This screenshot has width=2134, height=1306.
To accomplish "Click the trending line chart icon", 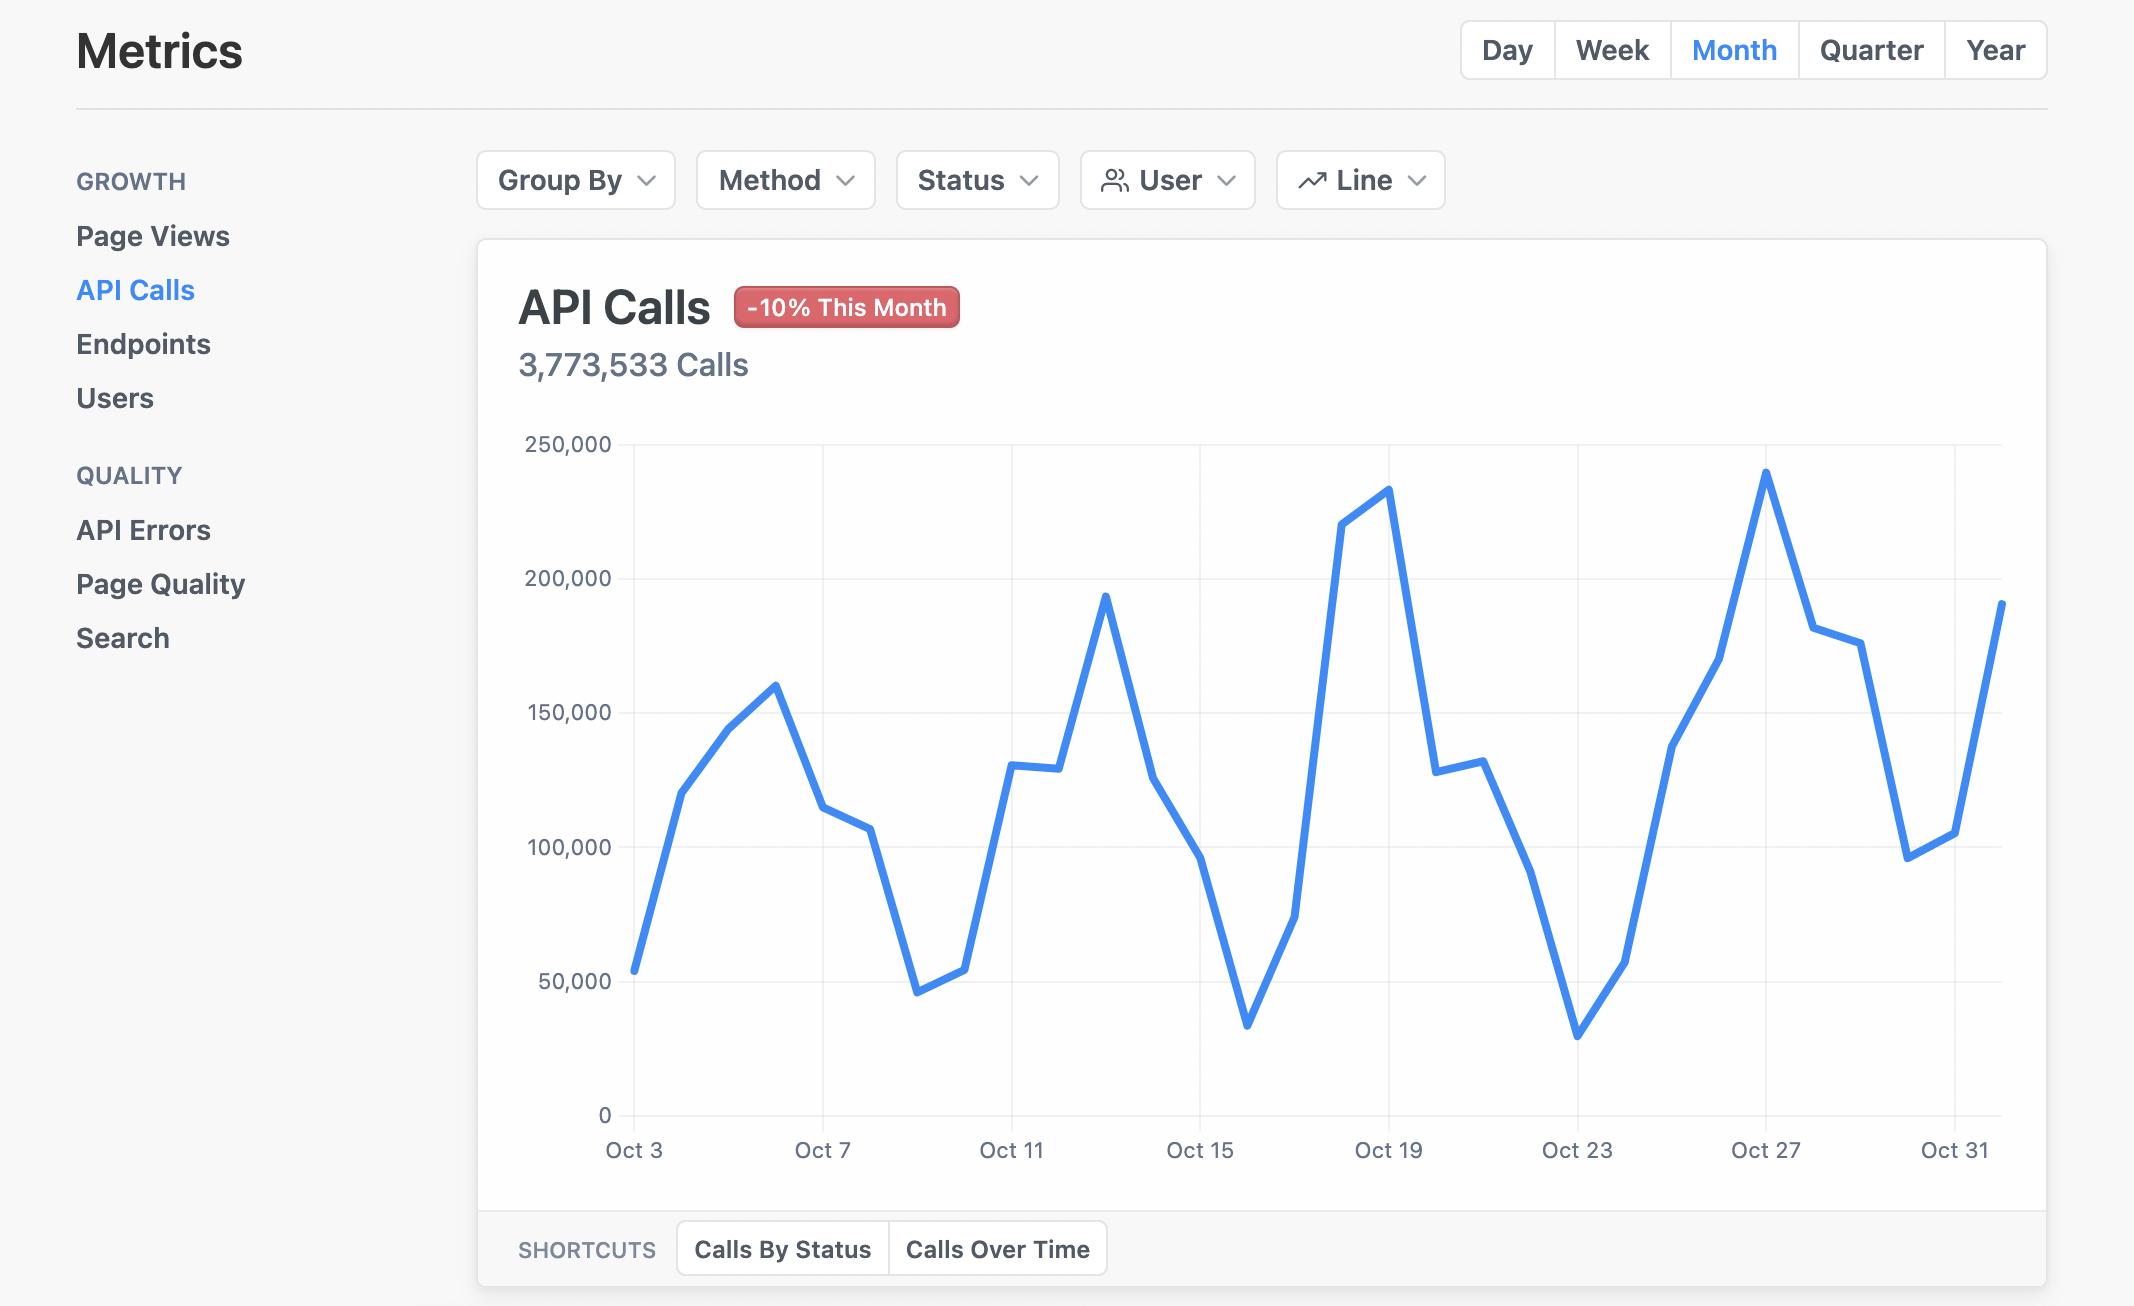I will [1312, 180].
